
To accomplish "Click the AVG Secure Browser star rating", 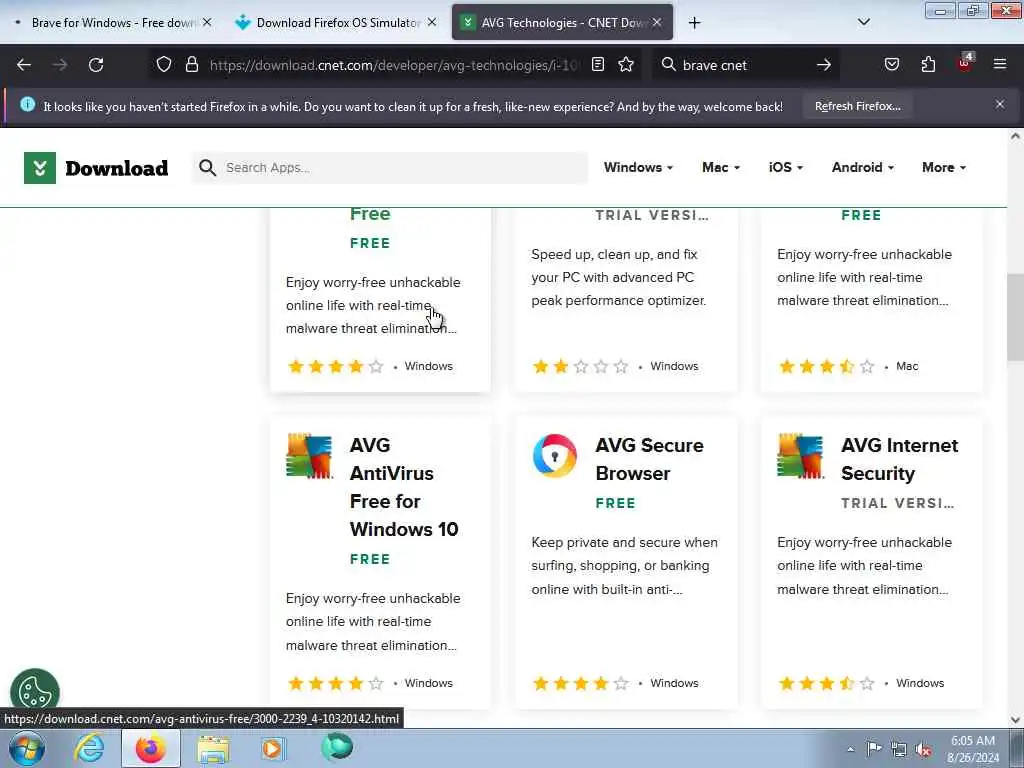I will (x=580, y=683).
